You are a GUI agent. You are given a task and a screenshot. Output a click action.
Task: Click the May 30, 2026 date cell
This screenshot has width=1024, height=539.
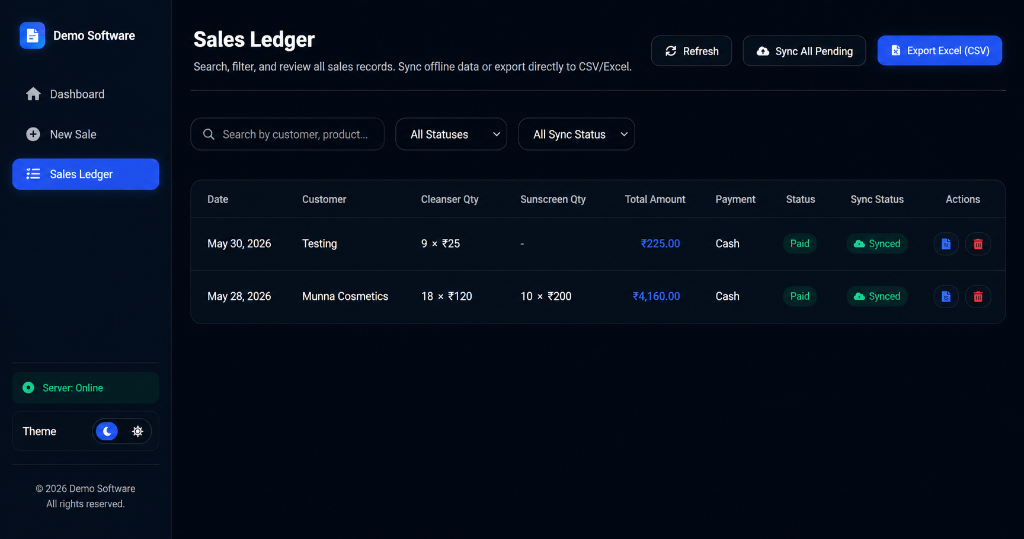[x=239, y=244]
